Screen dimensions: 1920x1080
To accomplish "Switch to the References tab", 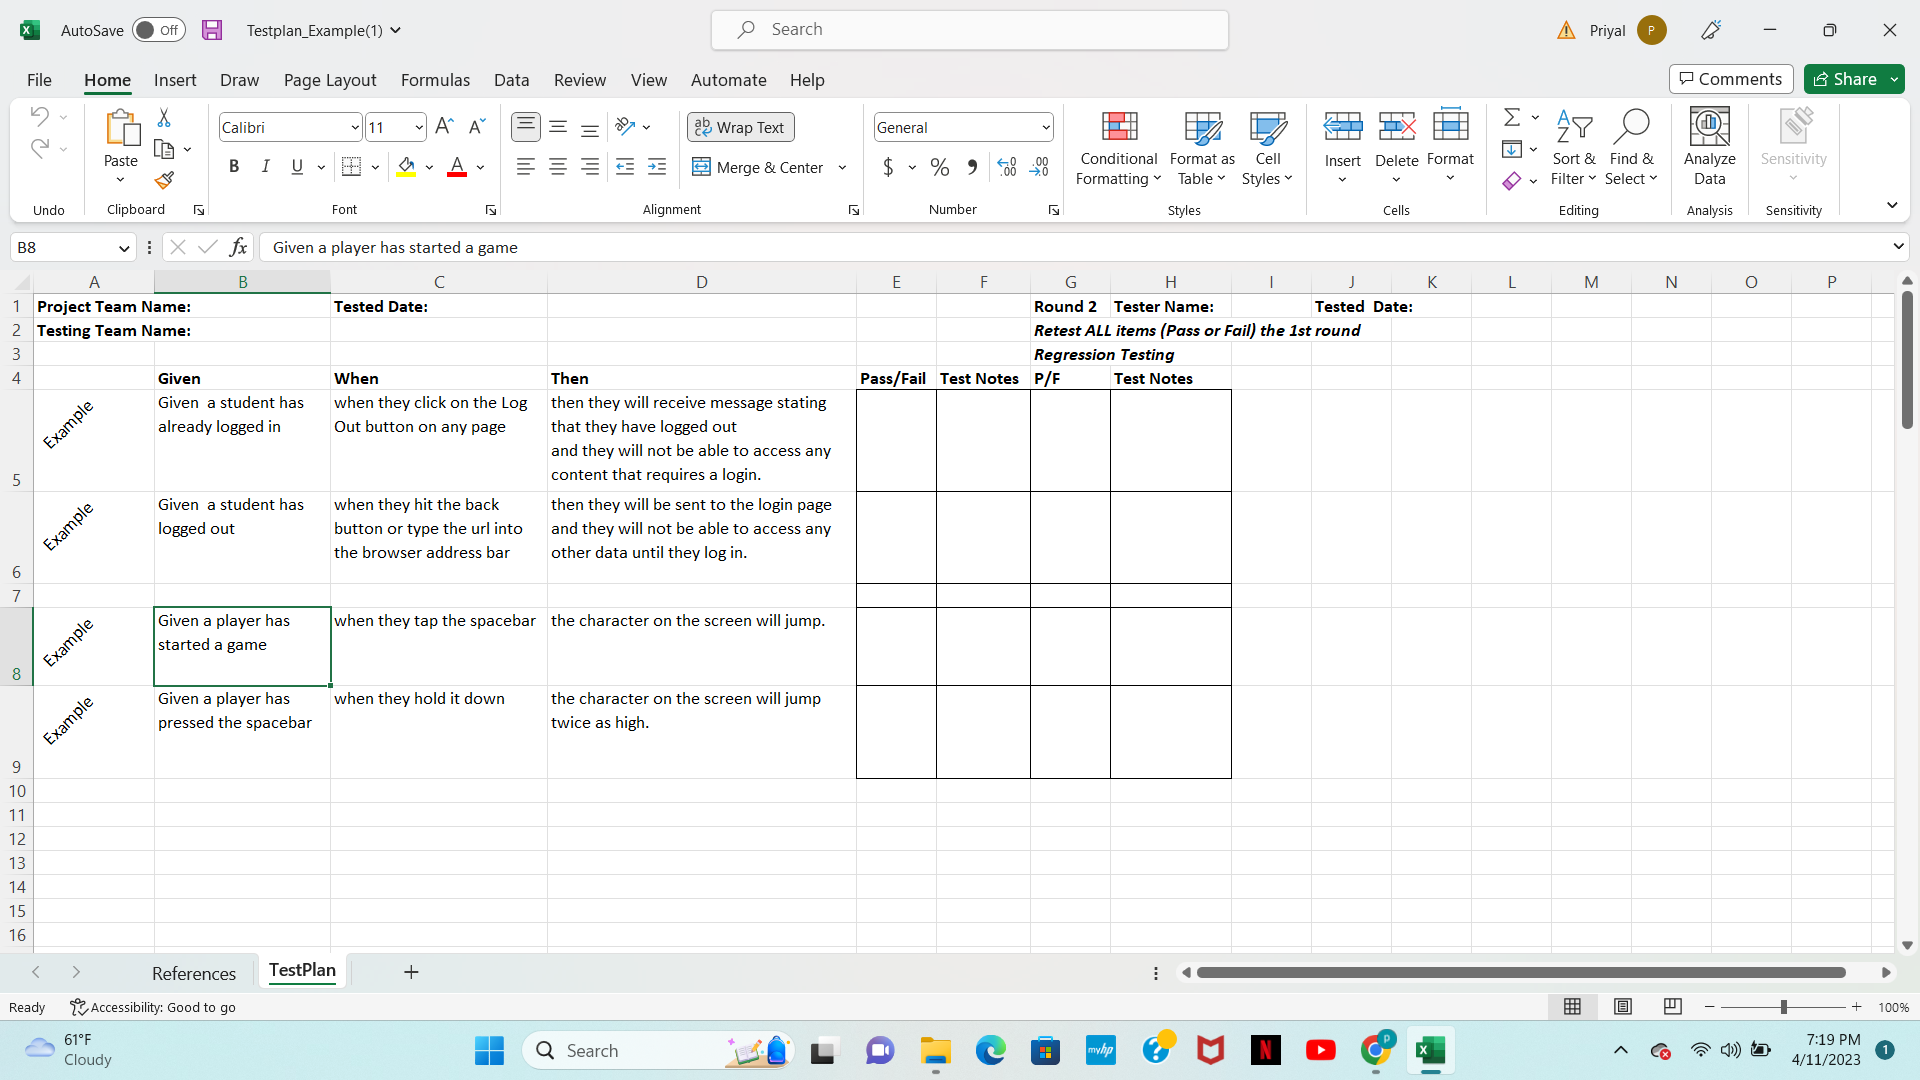I will [x=194, y=971].
